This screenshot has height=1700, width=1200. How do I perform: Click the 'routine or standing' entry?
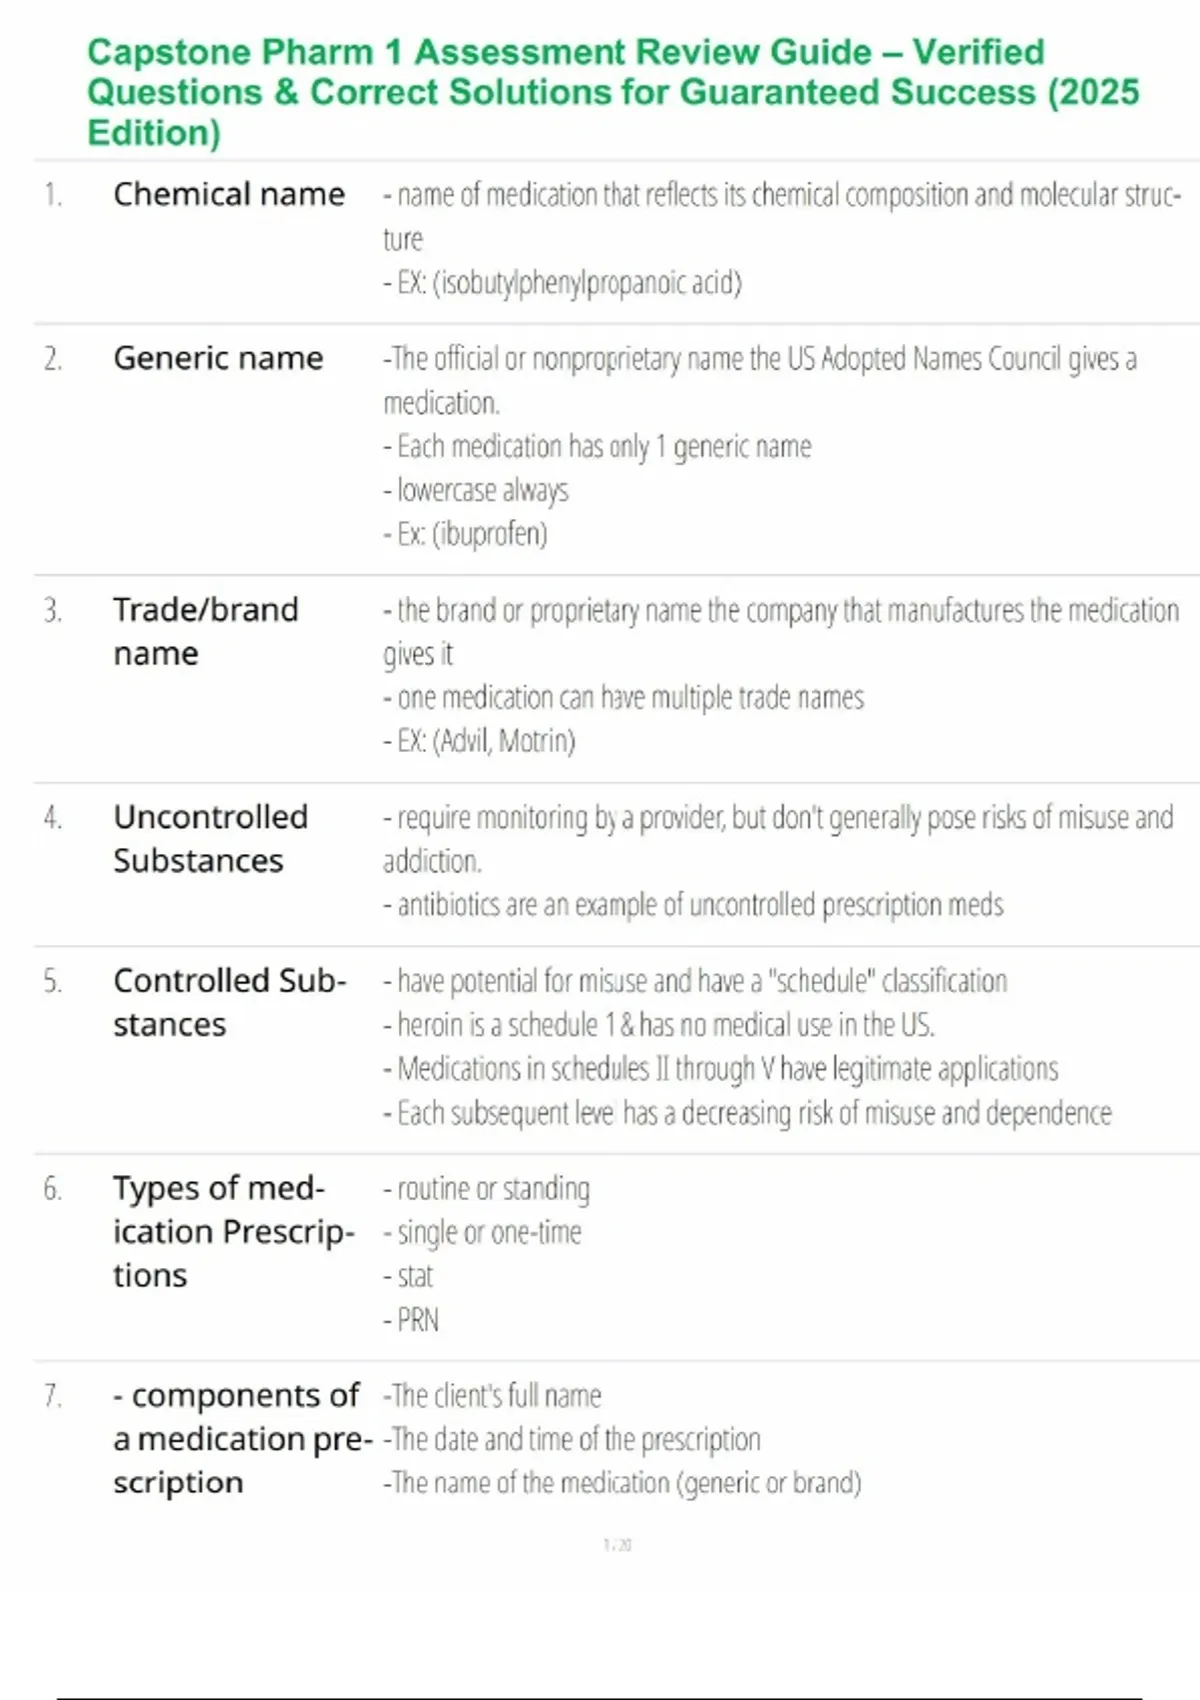(x=487, y=1189)
